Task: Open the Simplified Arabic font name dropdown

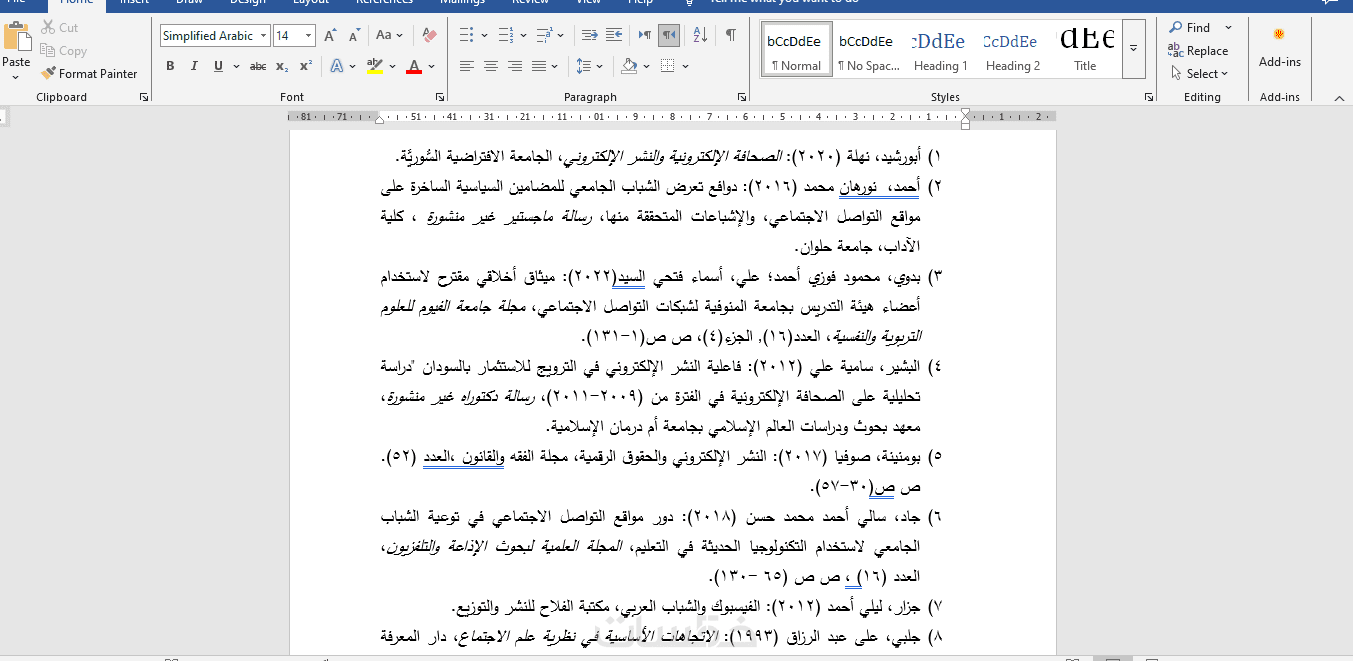Action: point(264,36)
